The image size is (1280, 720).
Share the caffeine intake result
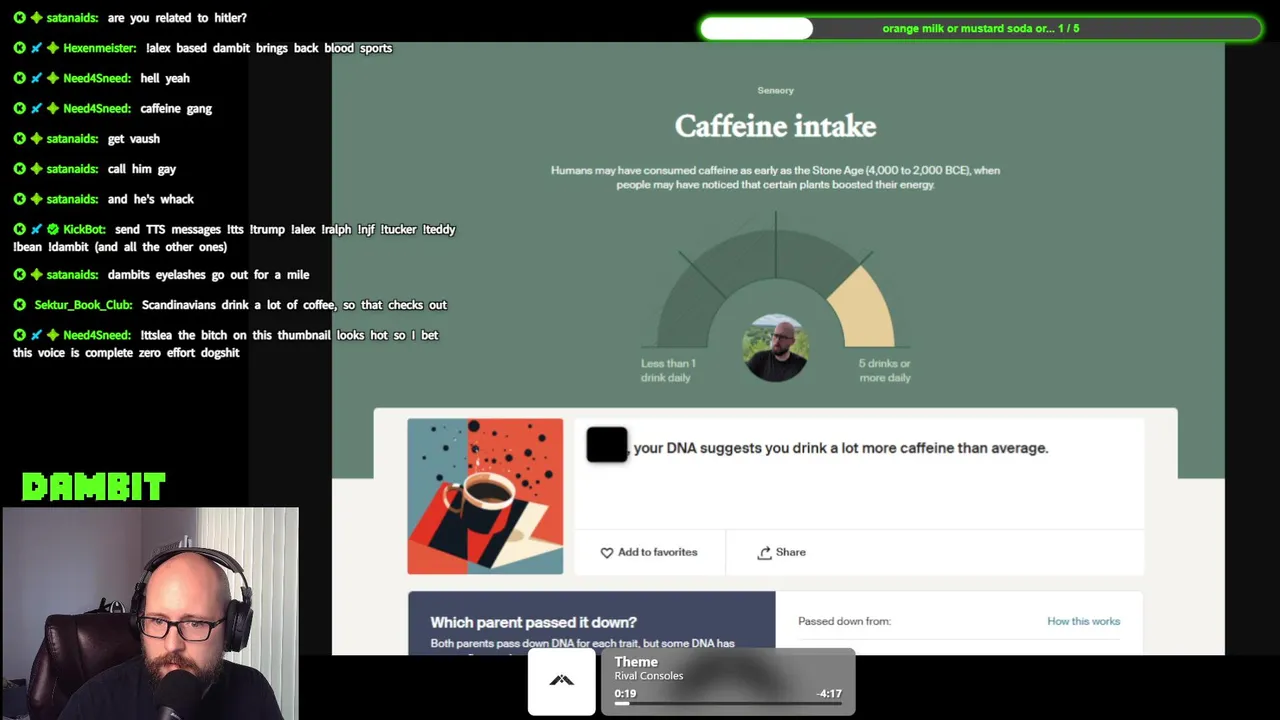pos(781,552)
